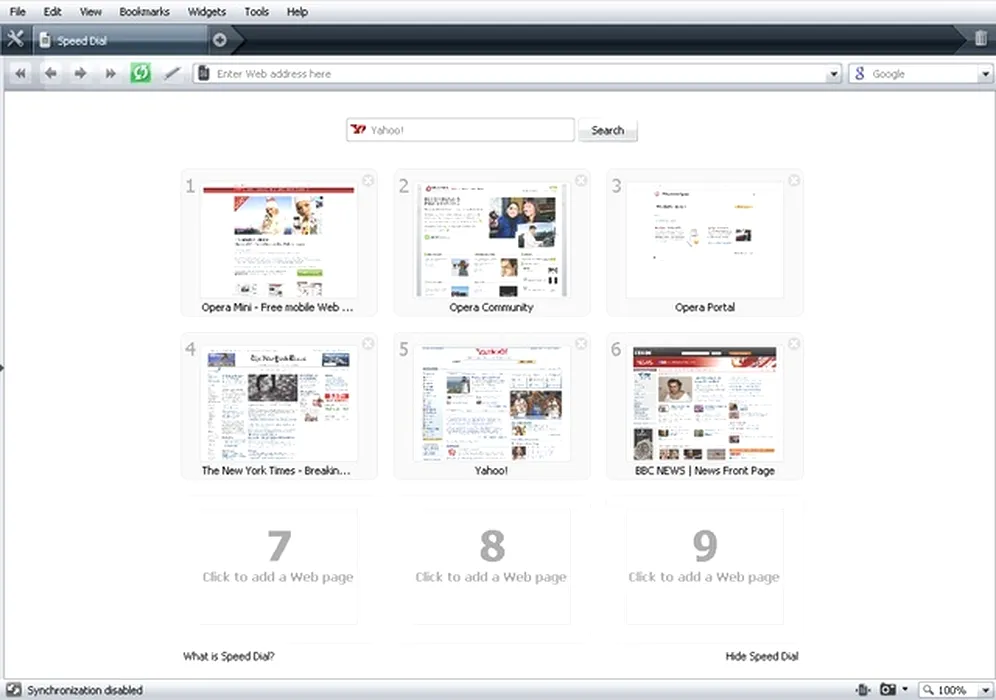Remove the Opera Mini speed dial entry
This screenshot has width=996, height=700.
coord(368,180)
